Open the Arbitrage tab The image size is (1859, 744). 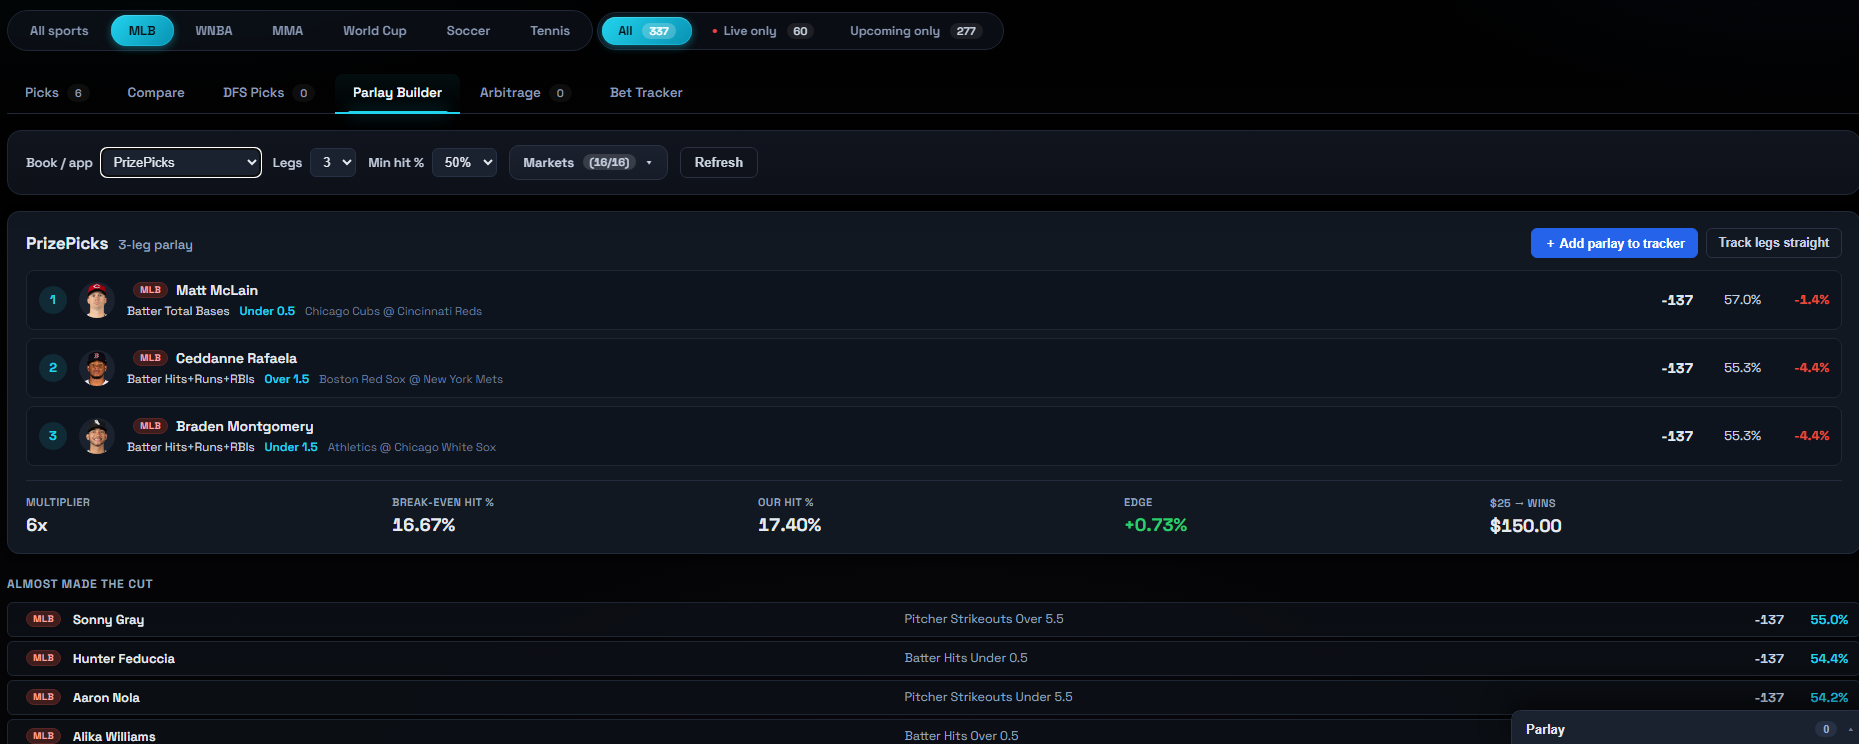(524, 93)
